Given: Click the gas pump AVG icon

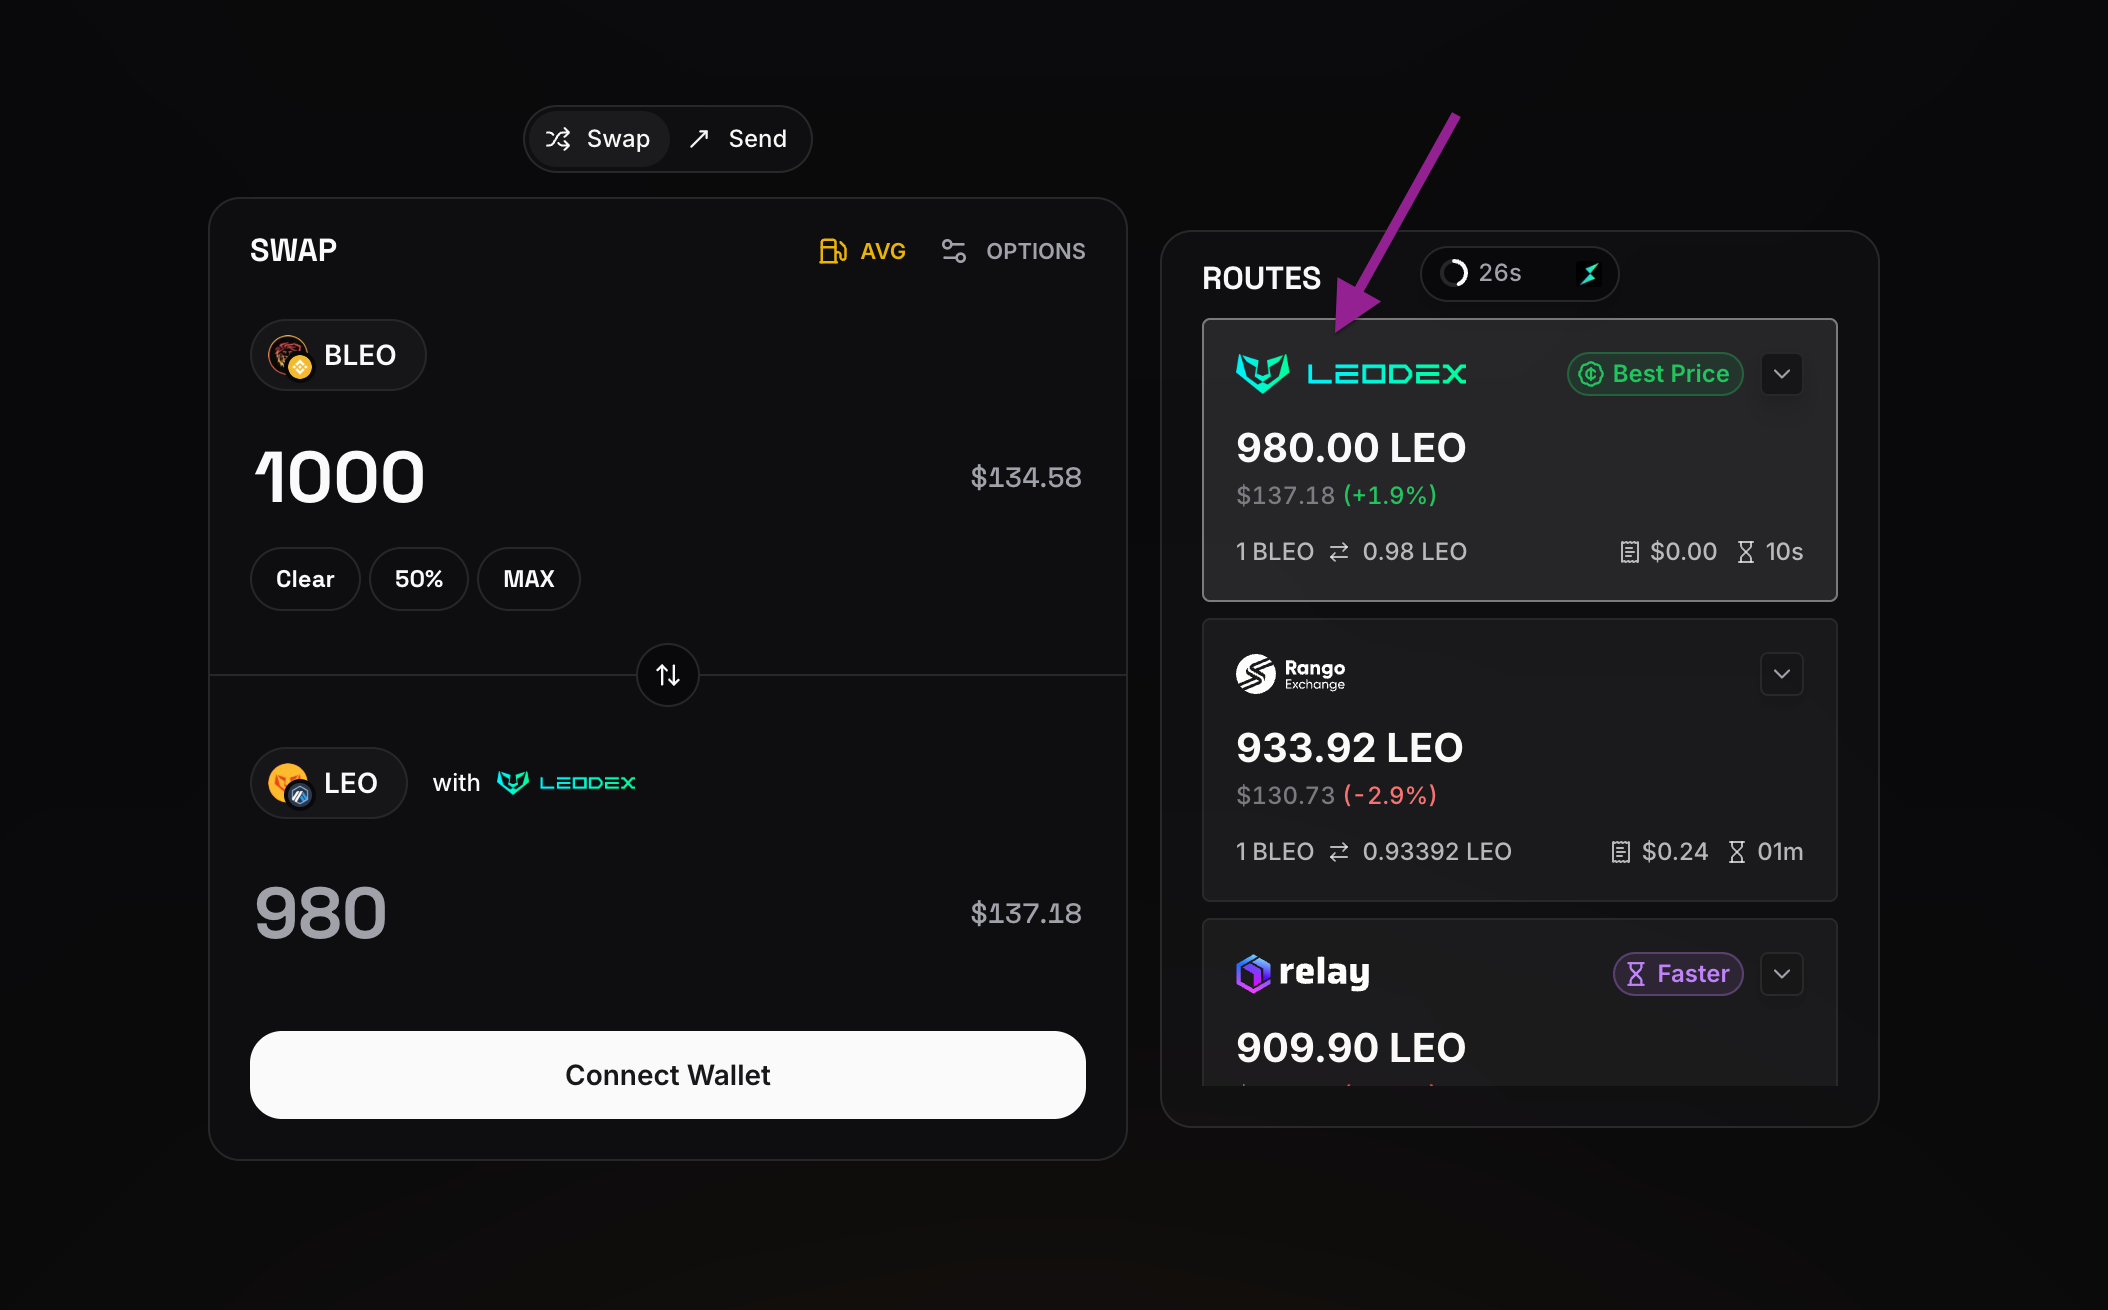Looking at the screenshot, I should click(x=833, y=251).
